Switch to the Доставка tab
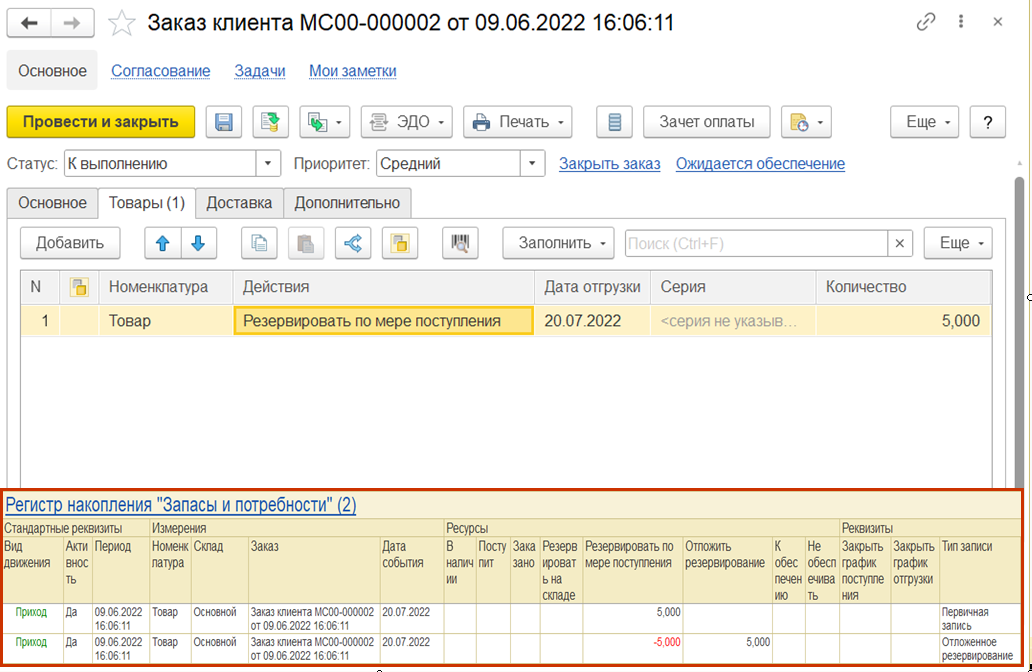 click(239, 203)
